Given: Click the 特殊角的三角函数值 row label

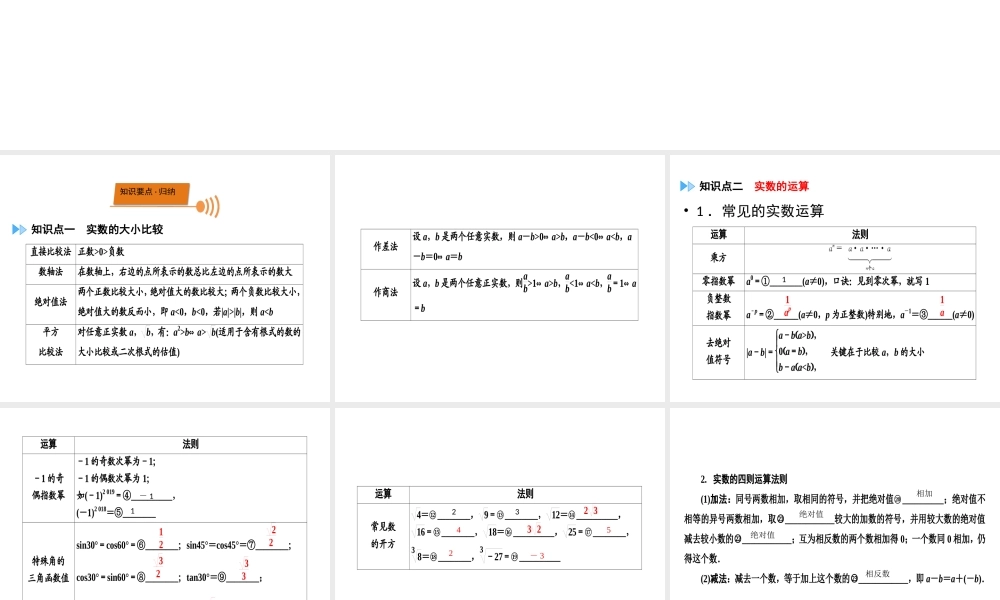Looking at the screenshot, I should pyautogui.click(x=48, y=569).
